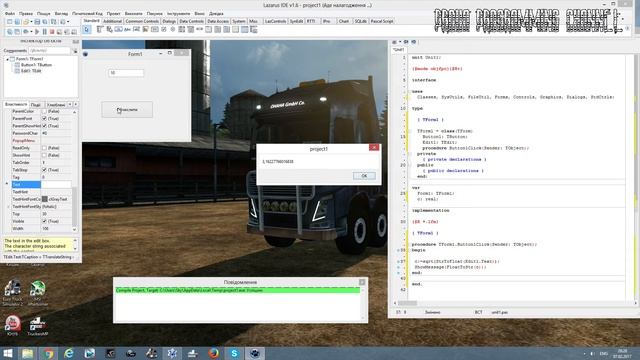The image size is (640, 360).
Task: Click the clGrayText color swatch
Action: (44, 199)
